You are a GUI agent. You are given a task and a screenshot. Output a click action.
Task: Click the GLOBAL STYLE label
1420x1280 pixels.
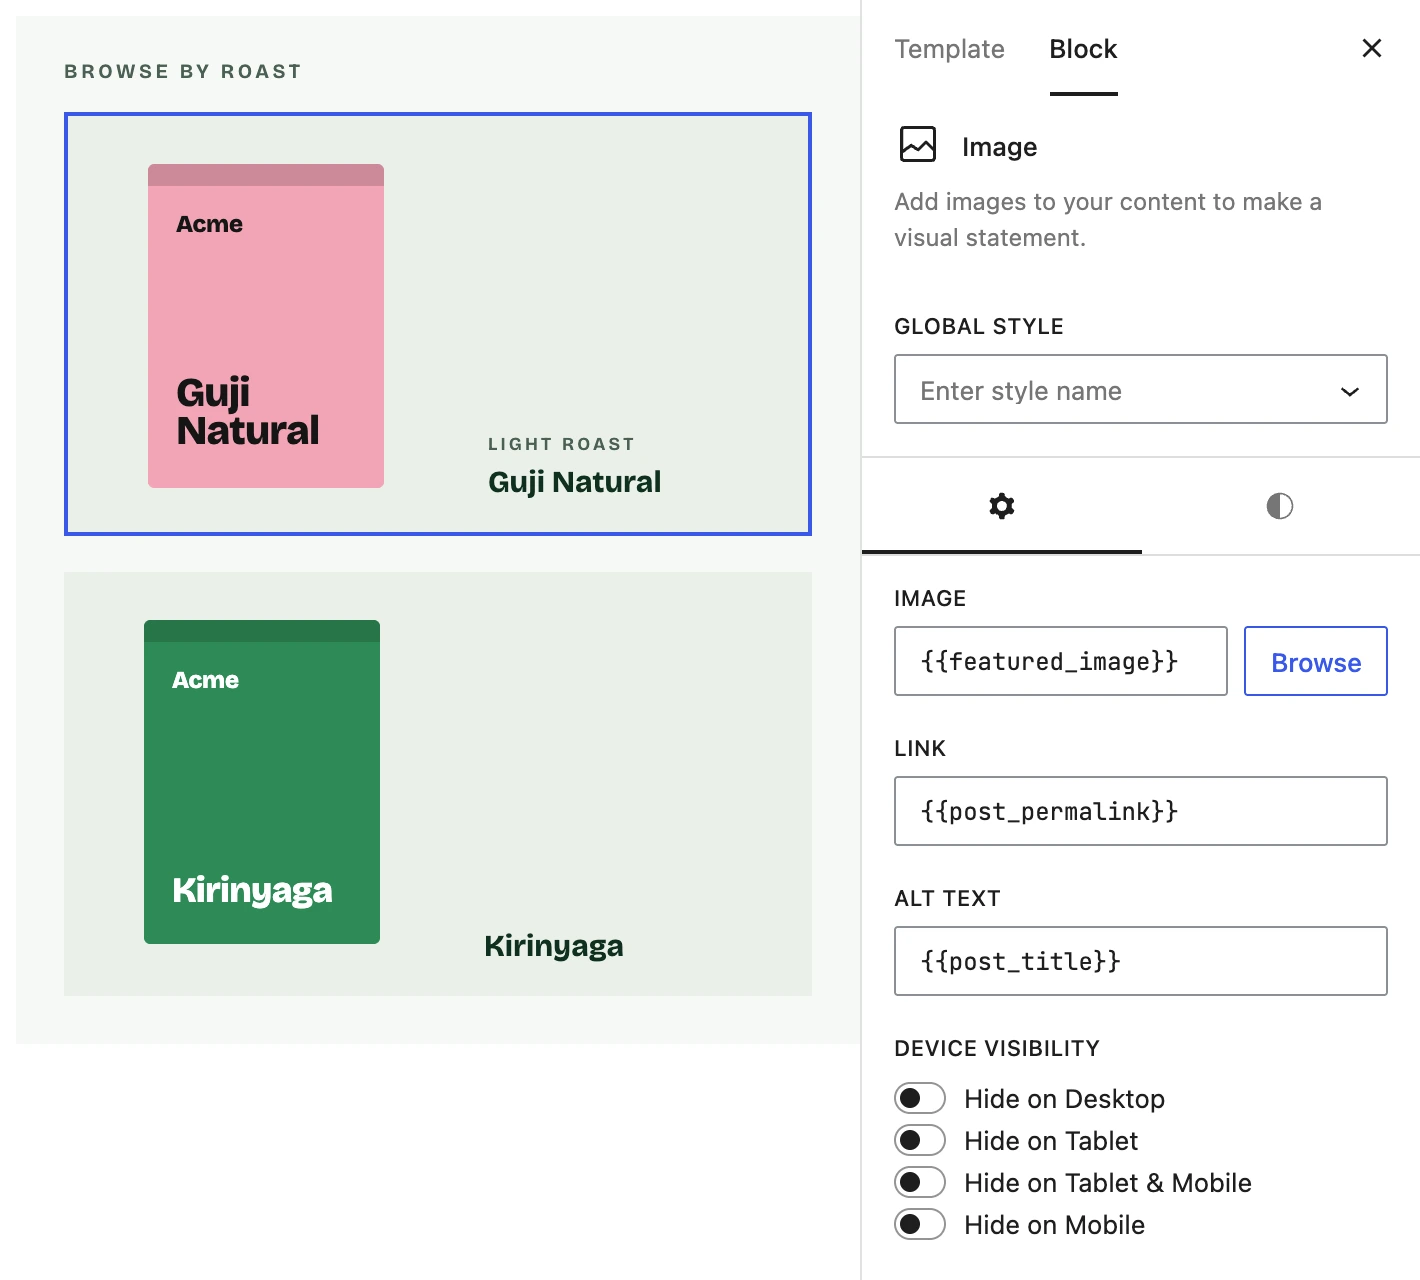[x=979, y=326]
